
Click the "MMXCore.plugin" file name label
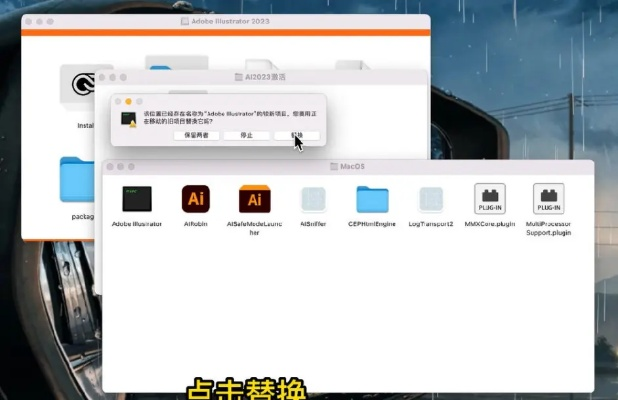pos(490,224)
